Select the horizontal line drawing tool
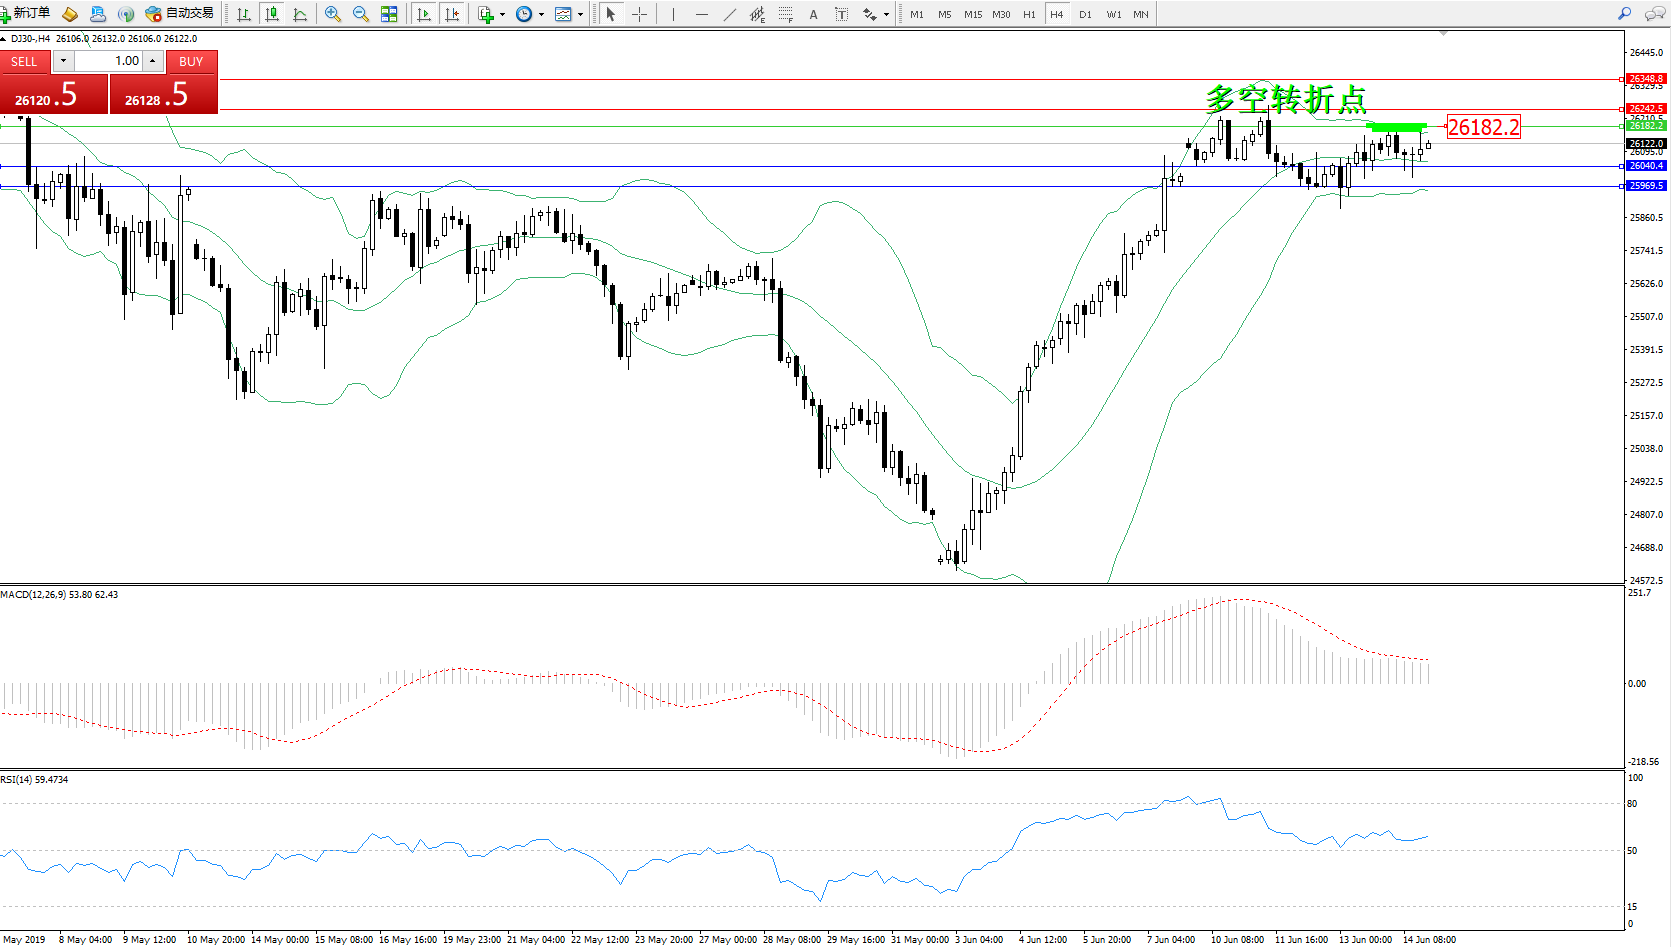The image size is (1671, 947). point(701,14)
